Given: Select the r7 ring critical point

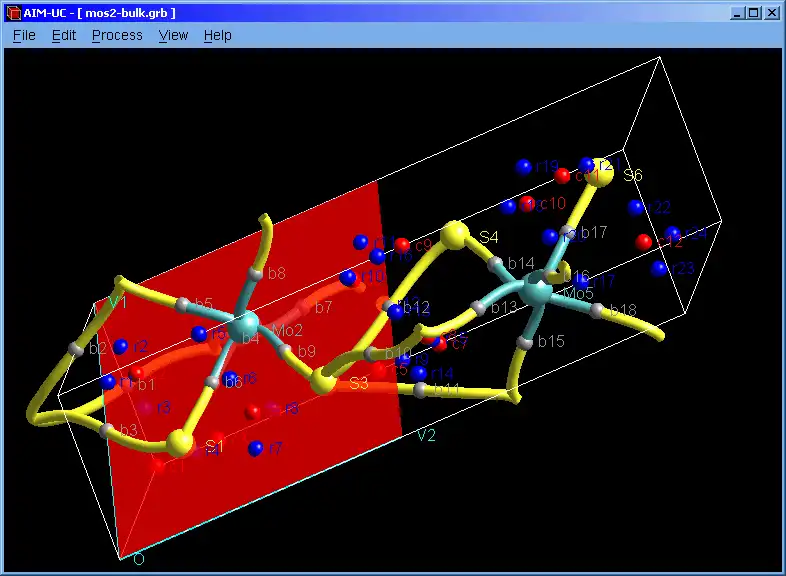Looking at the screenshot, I should pos(256,448).
